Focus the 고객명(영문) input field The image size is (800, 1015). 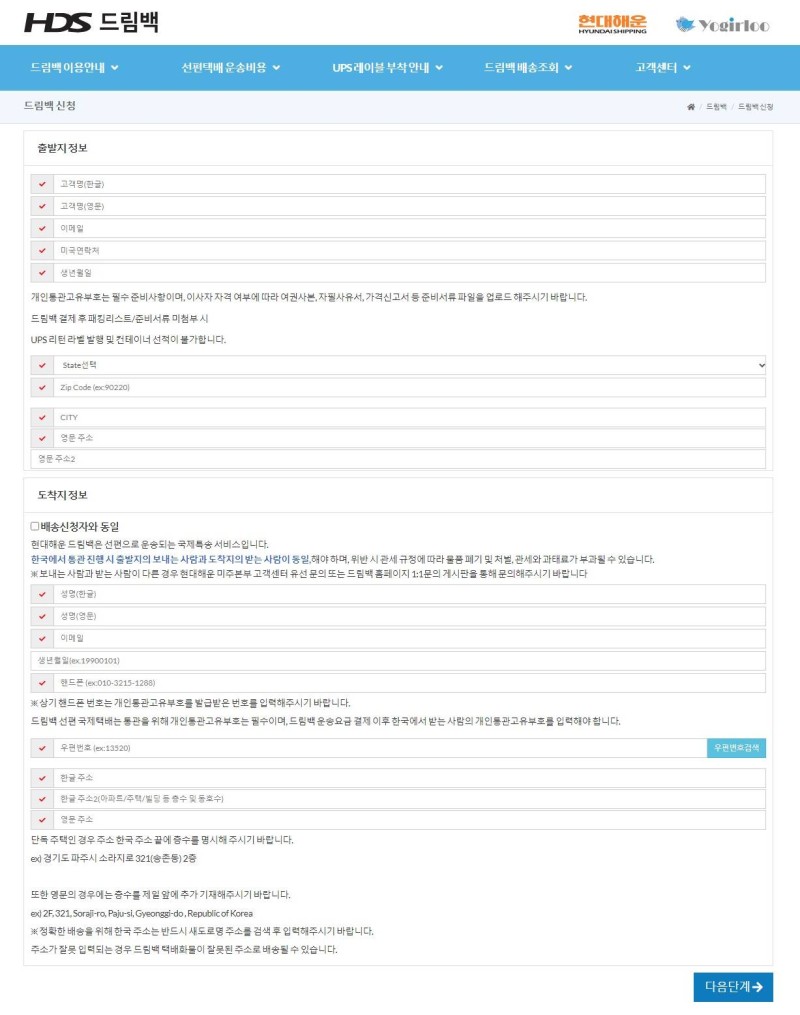[410, 206]
